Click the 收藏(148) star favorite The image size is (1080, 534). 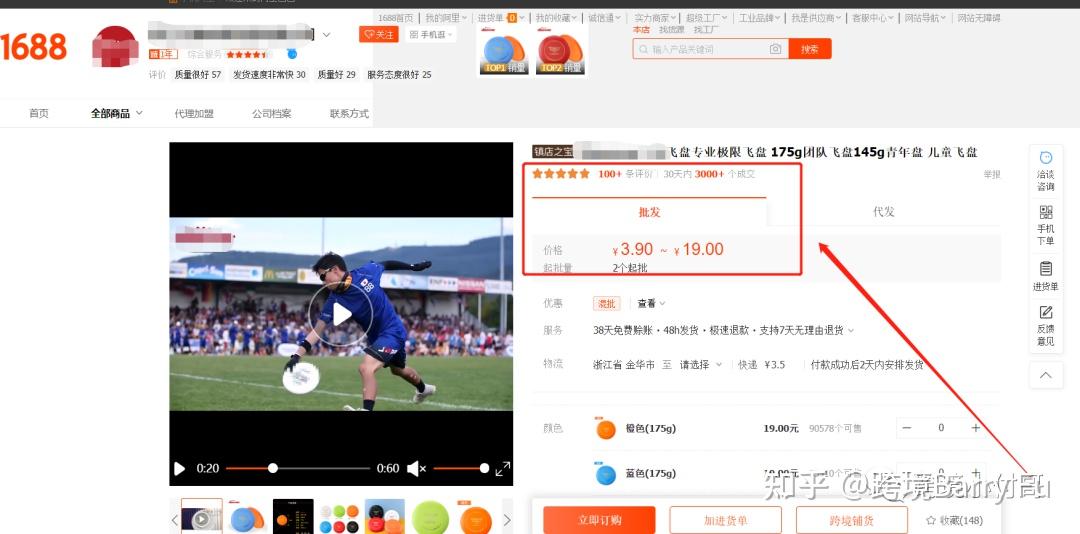tap(954, 520)
